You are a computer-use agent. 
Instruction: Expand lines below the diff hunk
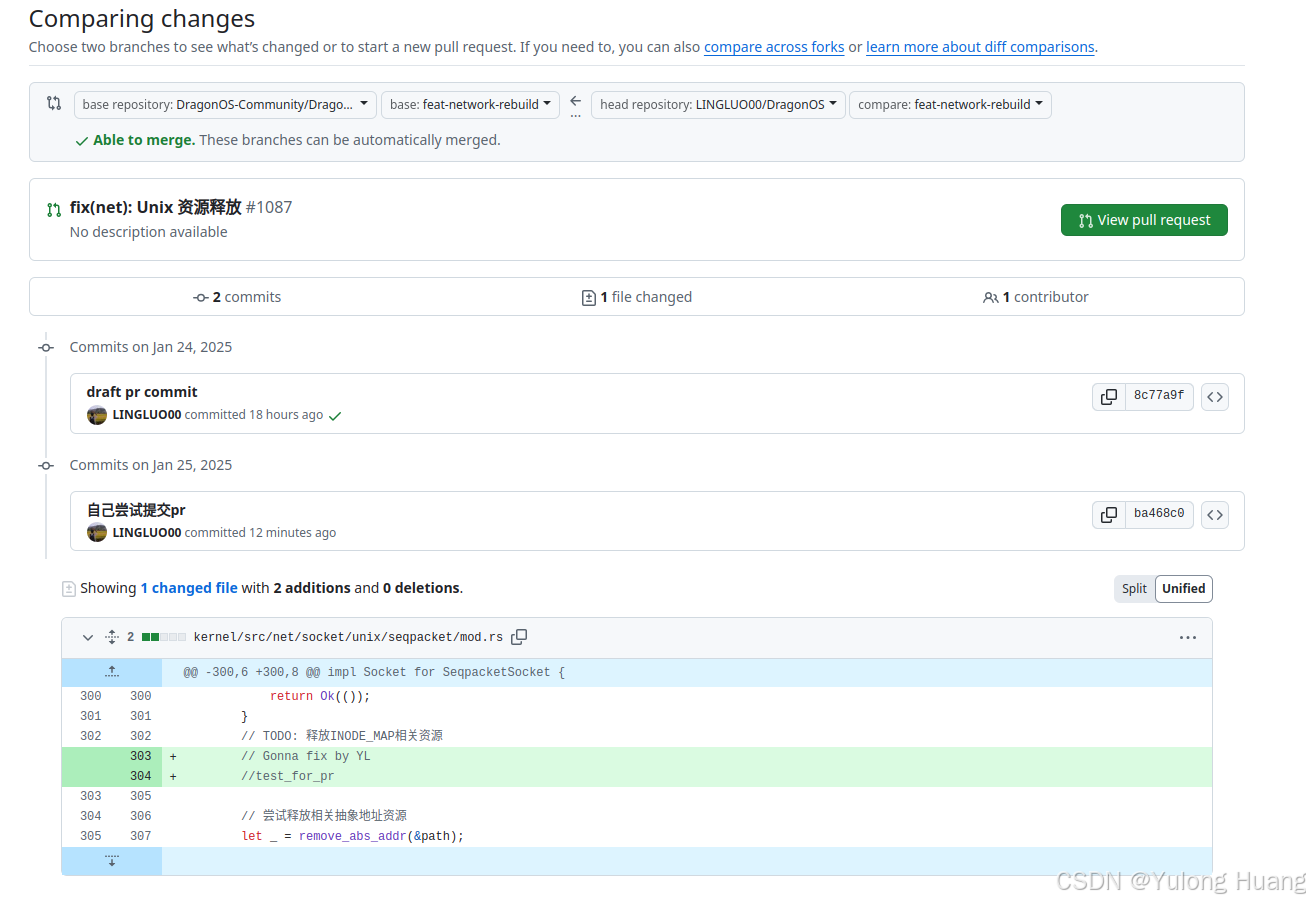112,861
